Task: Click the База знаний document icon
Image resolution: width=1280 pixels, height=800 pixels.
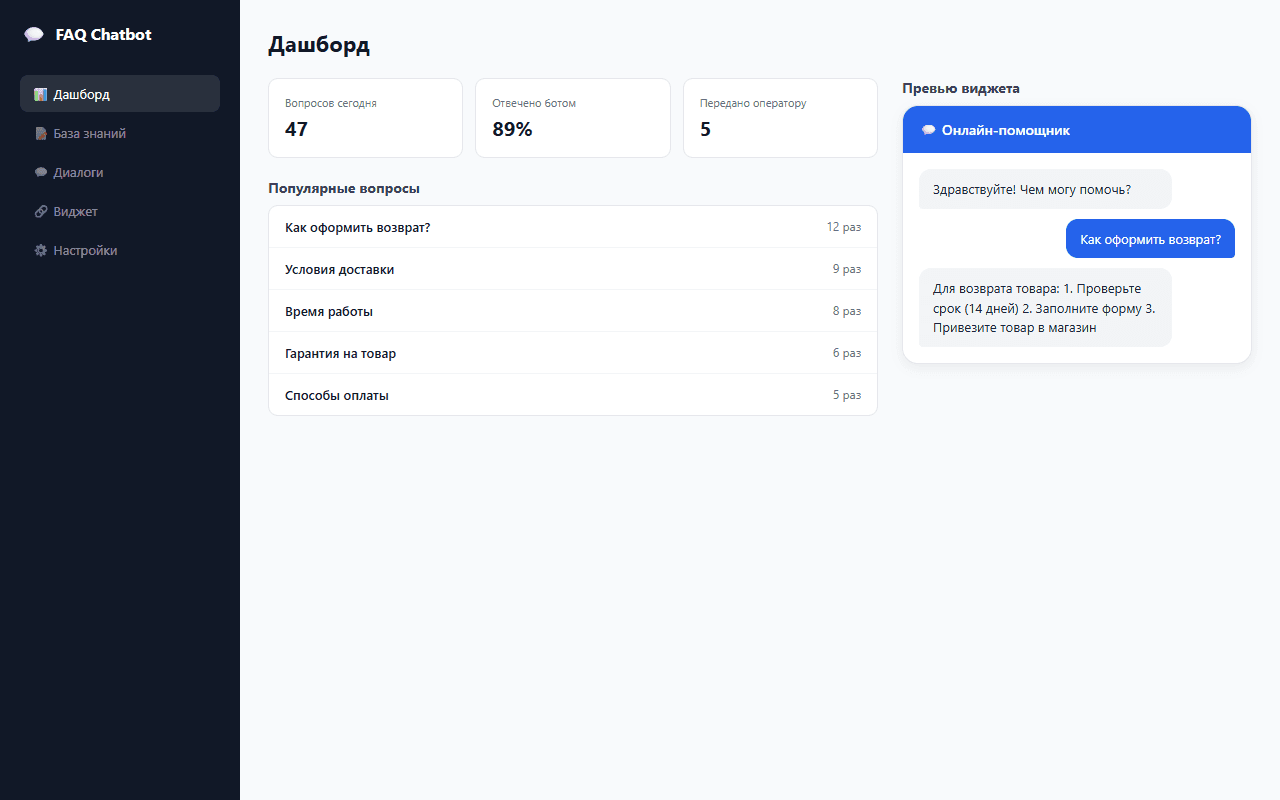Action: [x=41, y=133]
